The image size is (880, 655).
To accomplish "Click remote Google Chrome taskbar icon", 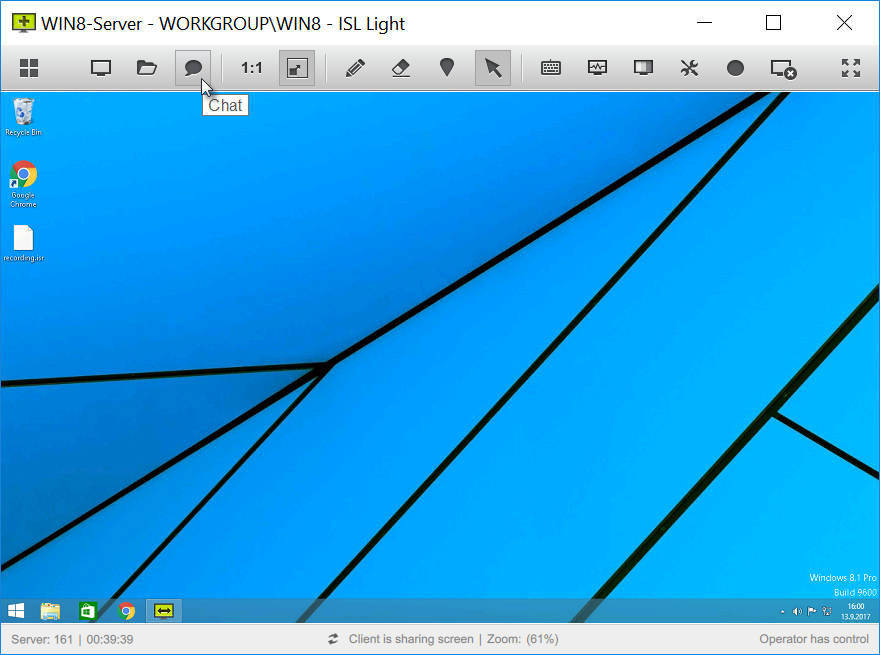I will [127, 611].
